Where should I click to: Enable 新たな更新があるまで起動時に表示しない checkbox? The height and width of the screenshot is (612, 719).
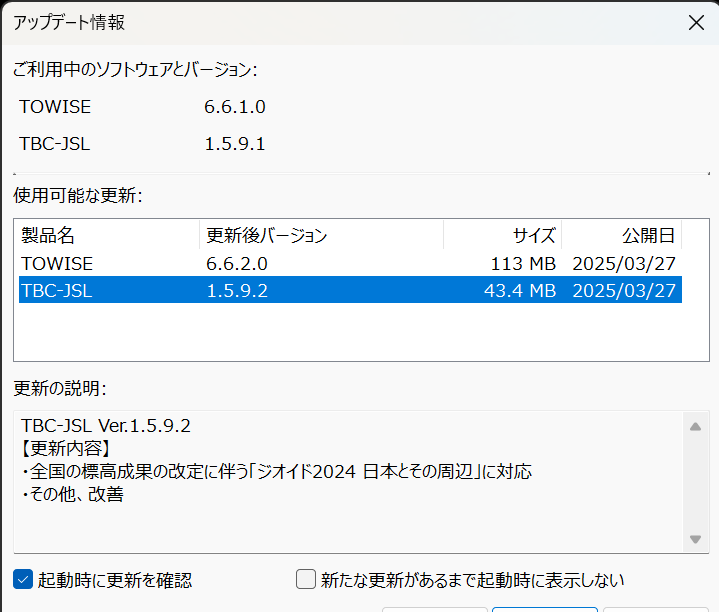tap(306, 579)
